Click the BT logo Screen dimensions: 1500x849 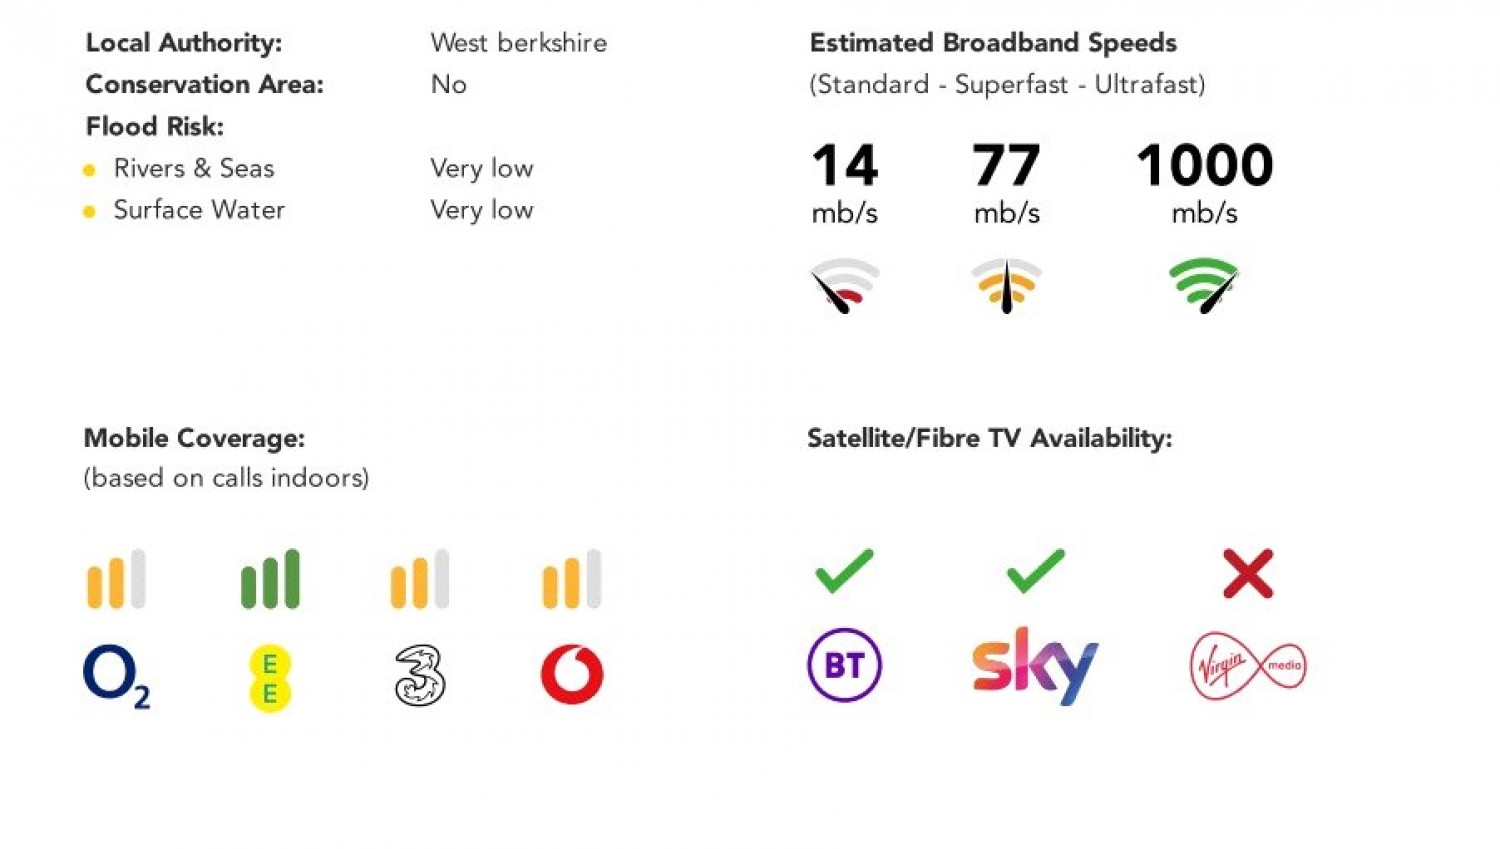[844, 665]
